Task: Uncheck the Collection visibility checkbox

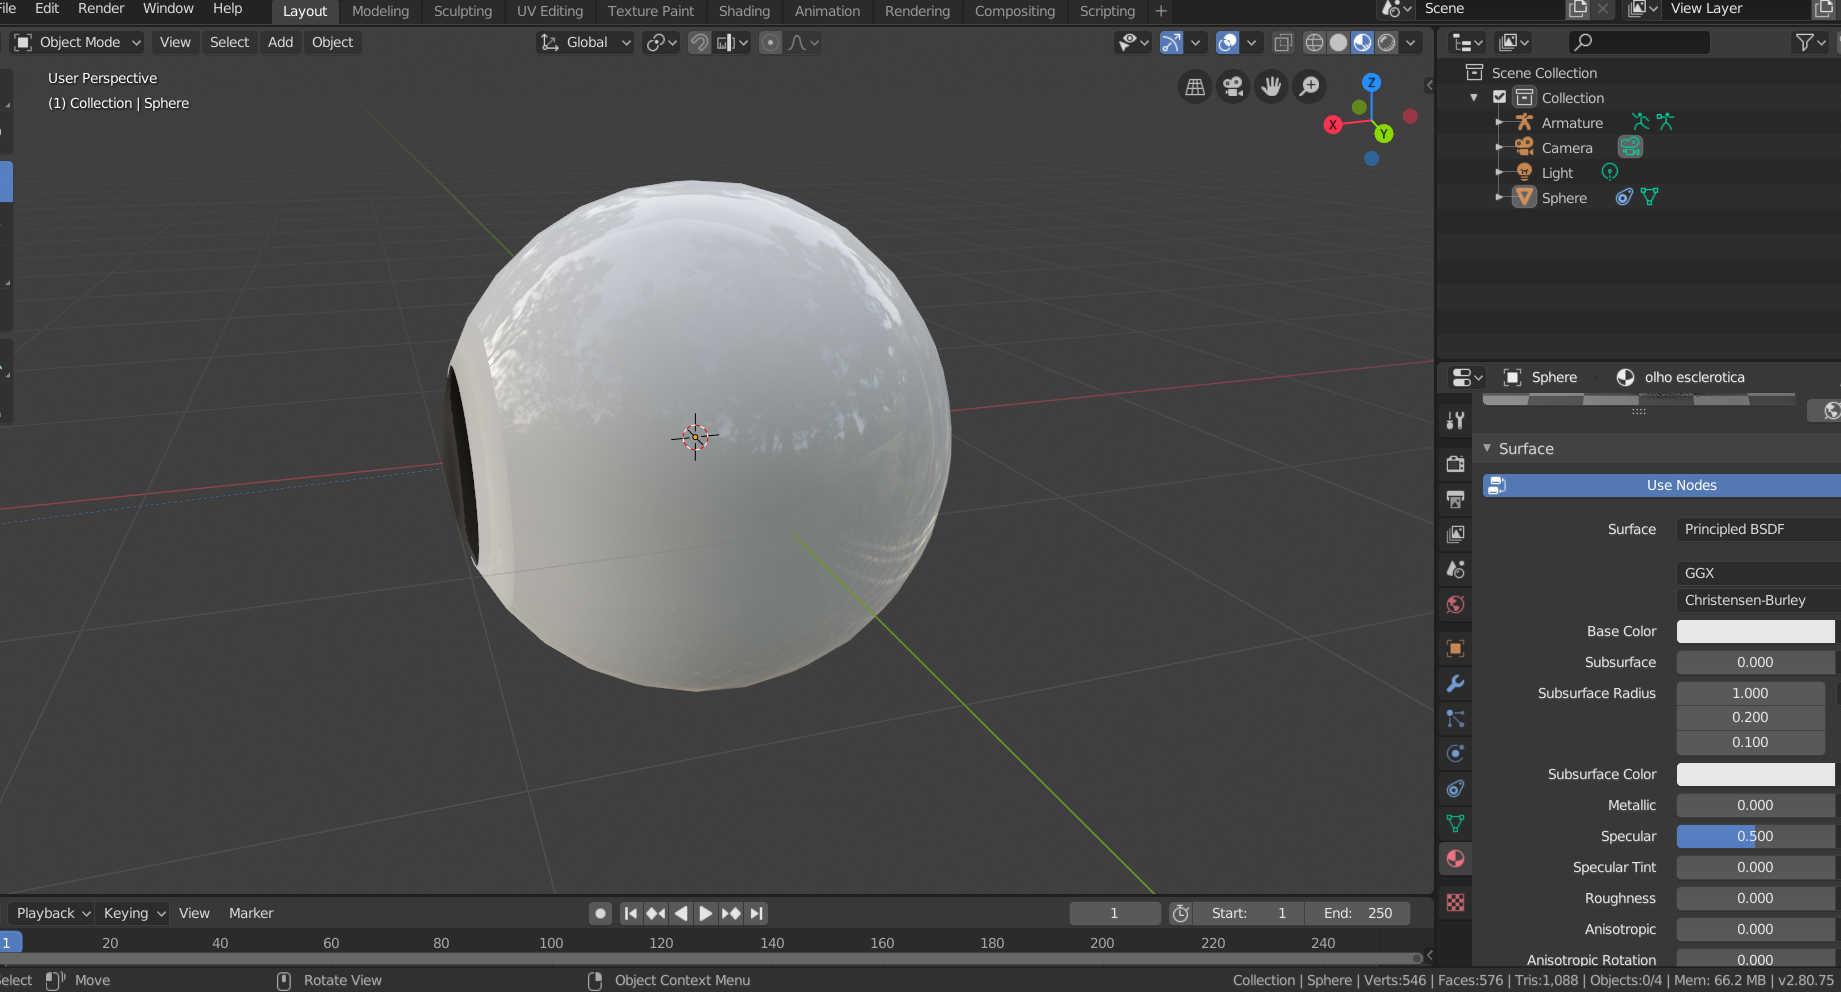Action: 1499,97
